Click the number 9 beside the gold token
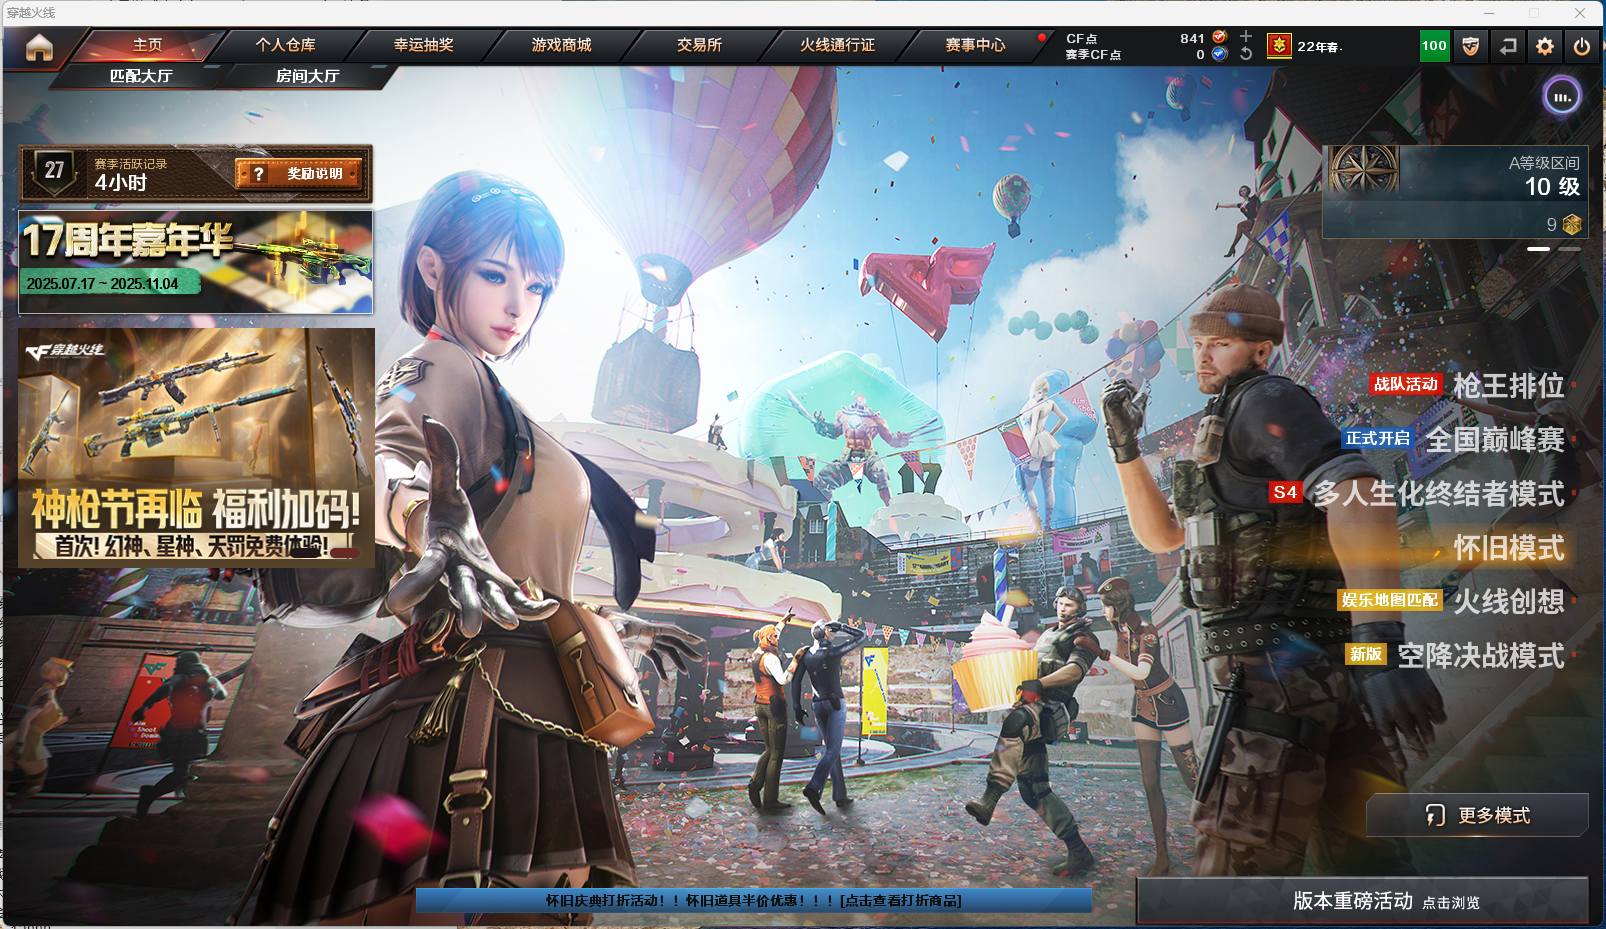1606x929 pixels. pyautogui.click(x=1552, y=225)
